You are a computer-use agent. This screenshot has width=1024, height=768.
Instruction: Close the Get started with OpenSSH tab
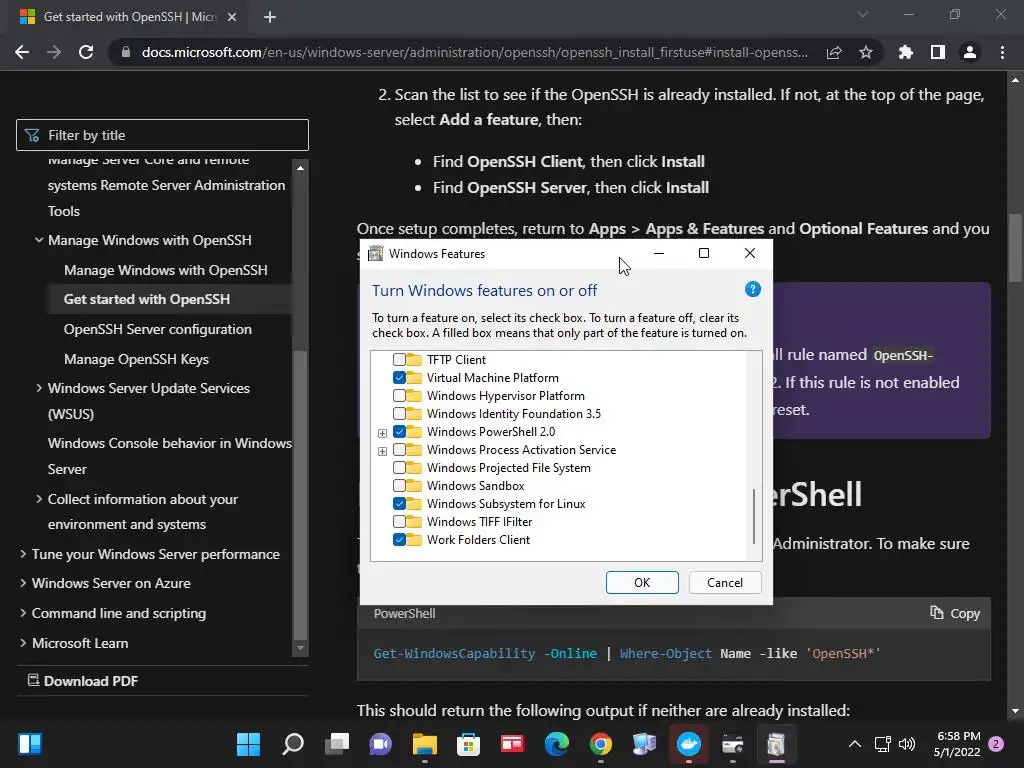[232, 17]
